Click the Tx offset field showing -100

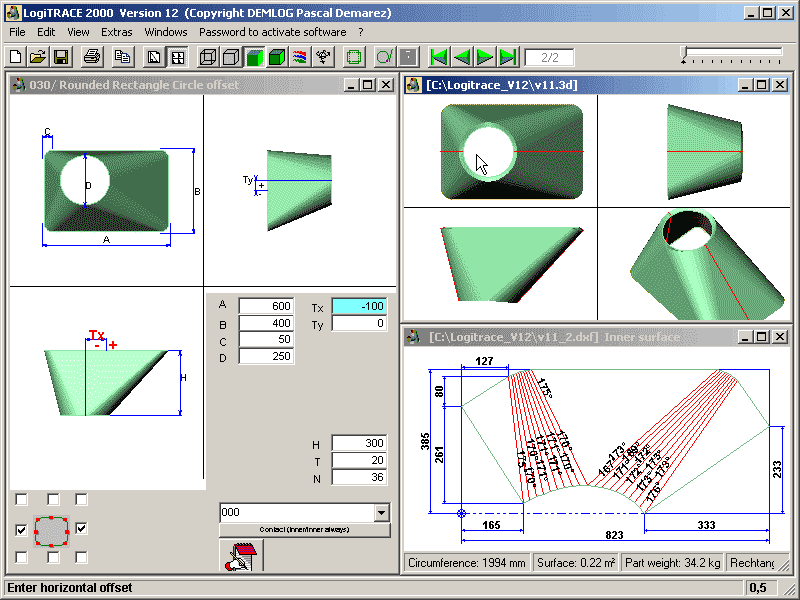(x=359, y=306)
